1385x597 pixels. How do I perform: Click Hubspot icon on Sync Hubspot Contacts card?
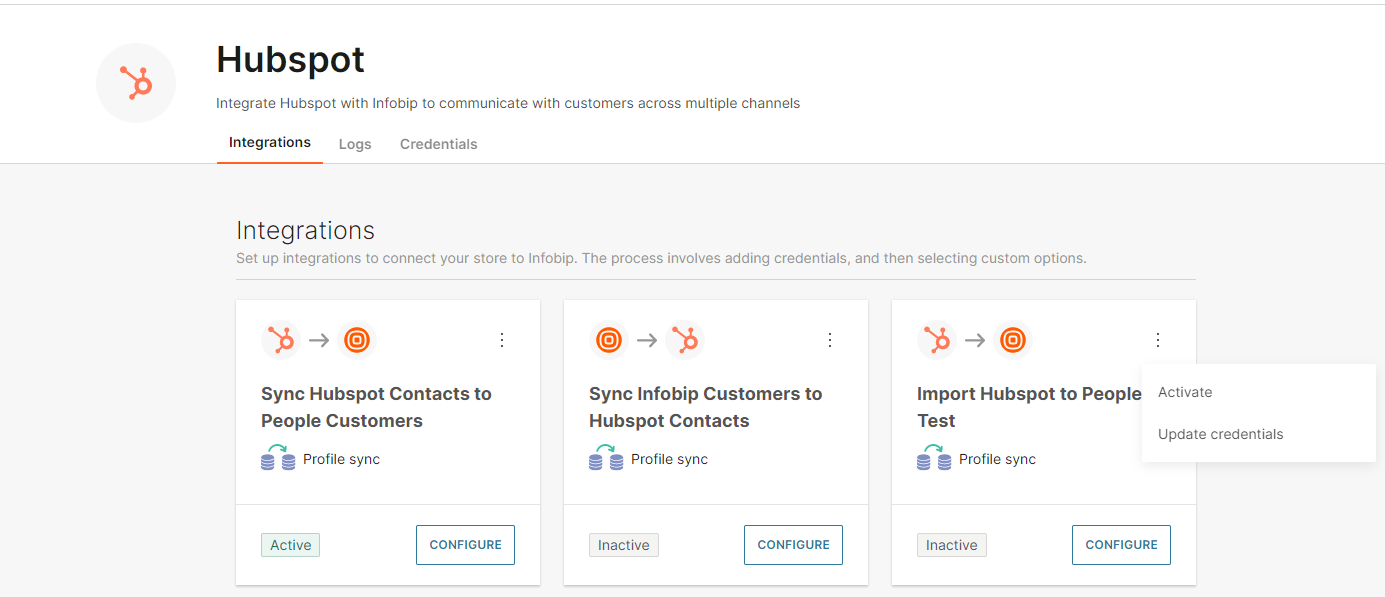281,340
